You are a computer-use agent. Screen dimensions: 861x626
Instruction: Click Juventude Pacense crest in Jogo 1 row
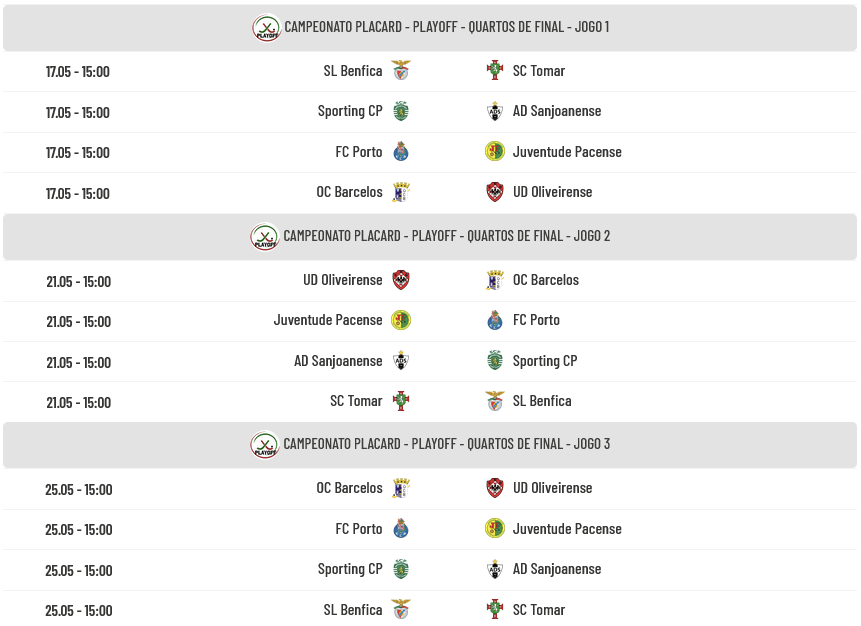coord(495,152)
